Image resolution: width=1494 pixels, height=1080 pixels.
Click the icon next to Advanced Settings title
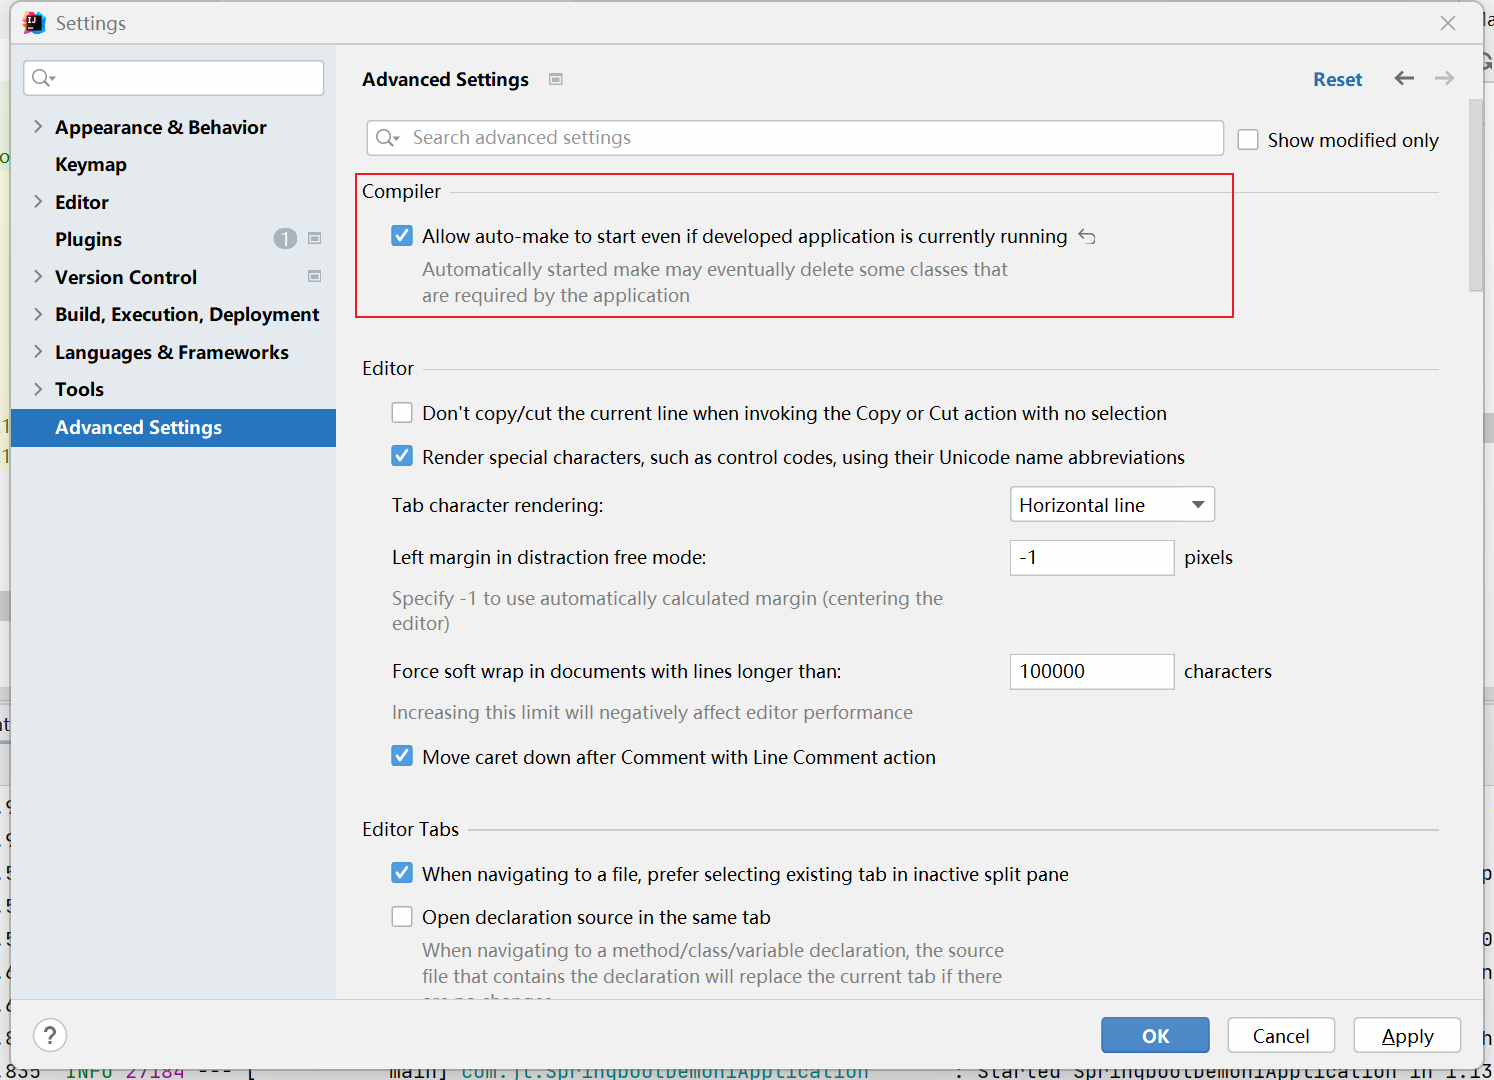click(556, 79)
